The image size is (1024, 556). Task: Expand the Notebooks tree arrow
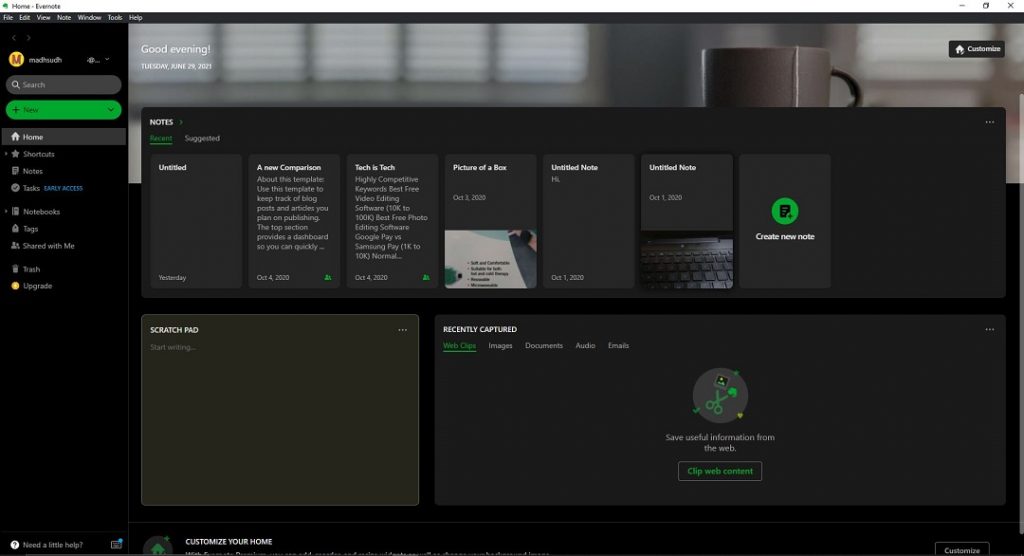coord(6,211)
